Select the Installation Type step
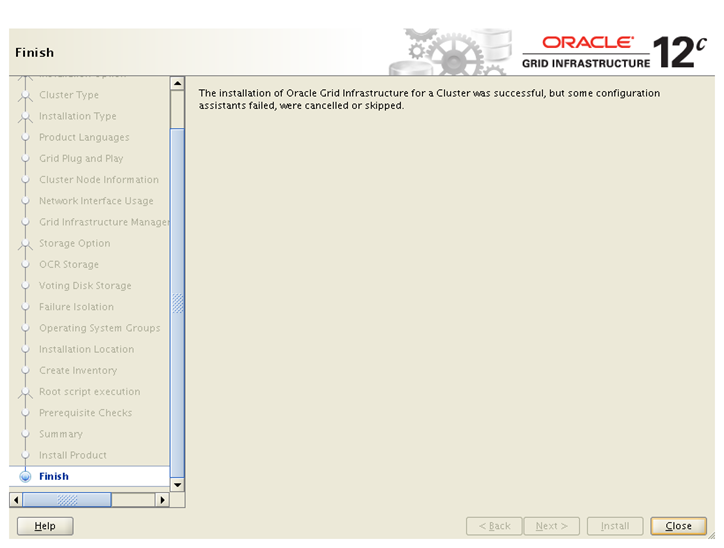724x548 pixels. (x=78, y=116)
